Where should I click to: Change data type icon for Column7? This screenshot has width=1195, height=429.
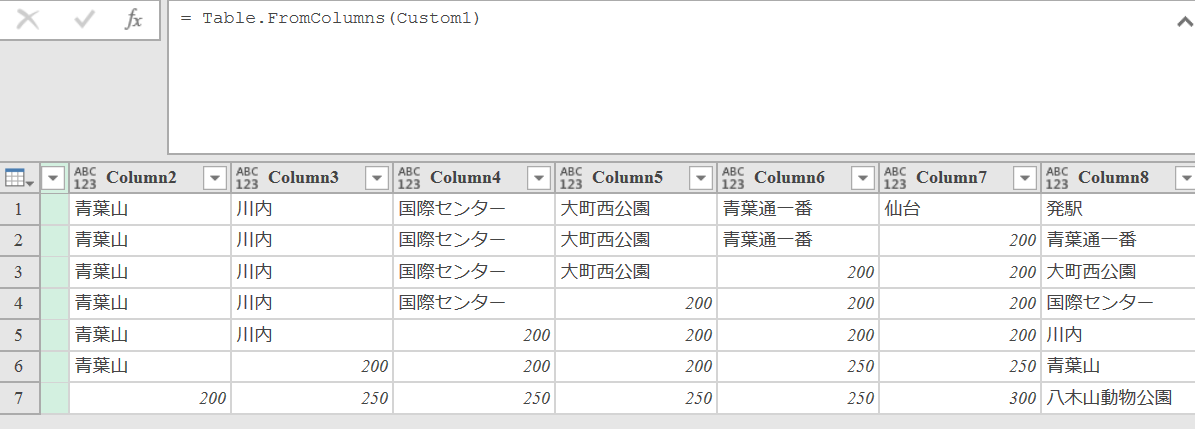tap(895, 178)
